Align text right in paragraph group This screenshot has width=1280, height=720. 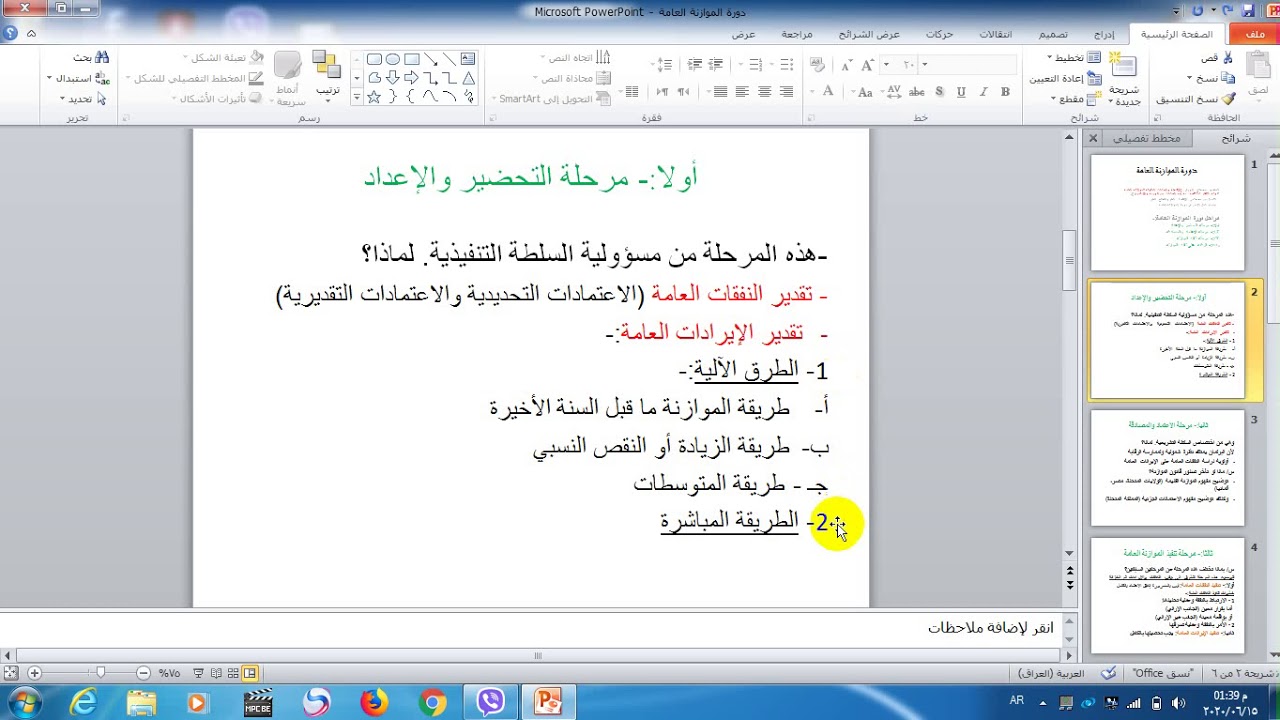click(787, 92)
